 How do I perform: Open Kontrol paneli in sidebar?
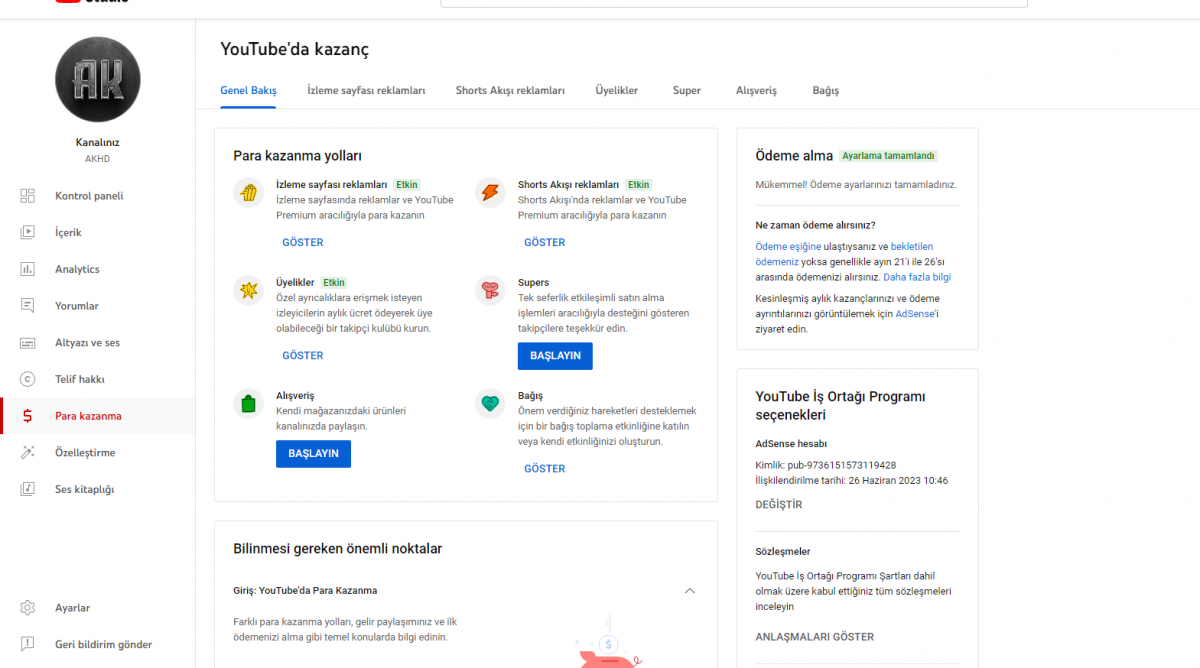pyautogui.click(x=89, y=196)
